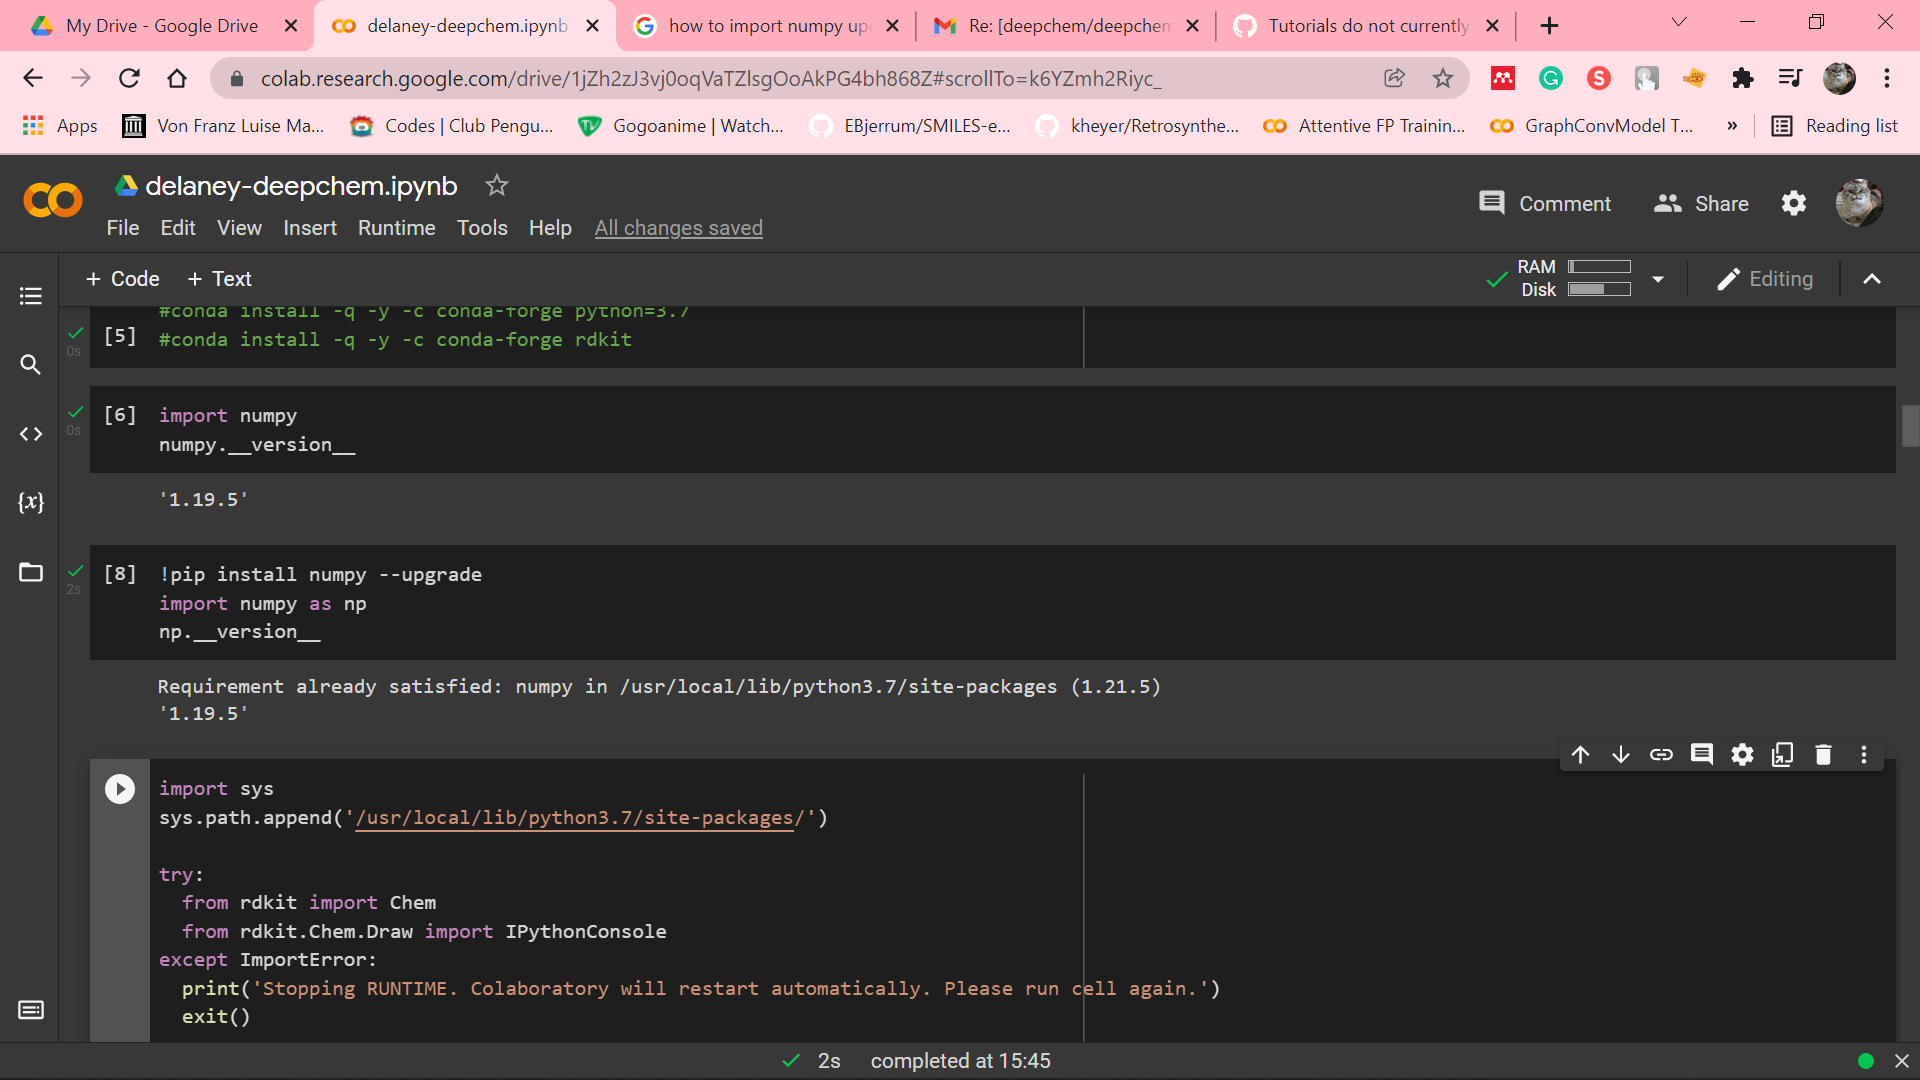
Task: Open the file browser sidebar
Action: pyautogui.click(x=30, y=572)
